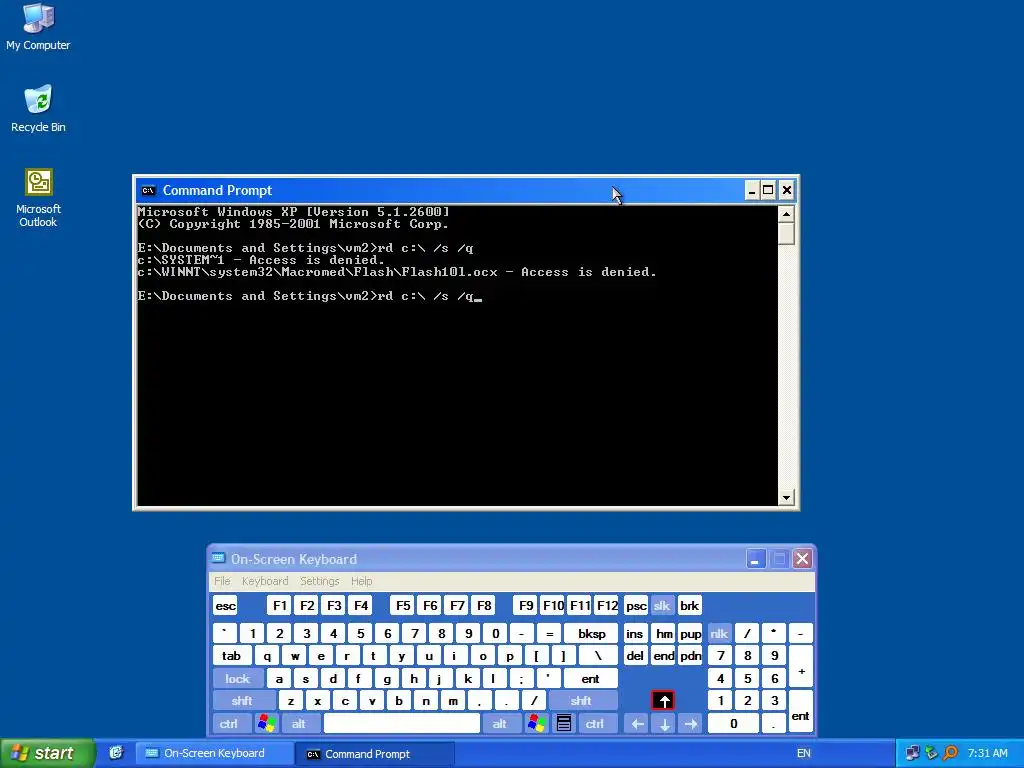1024x768 pixels.
Task: Click the psc print screen key
Action: click(635, 605)
